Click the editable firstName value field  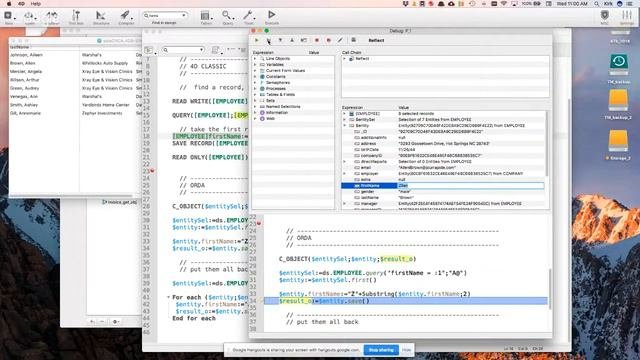click(x=471, y=186)
